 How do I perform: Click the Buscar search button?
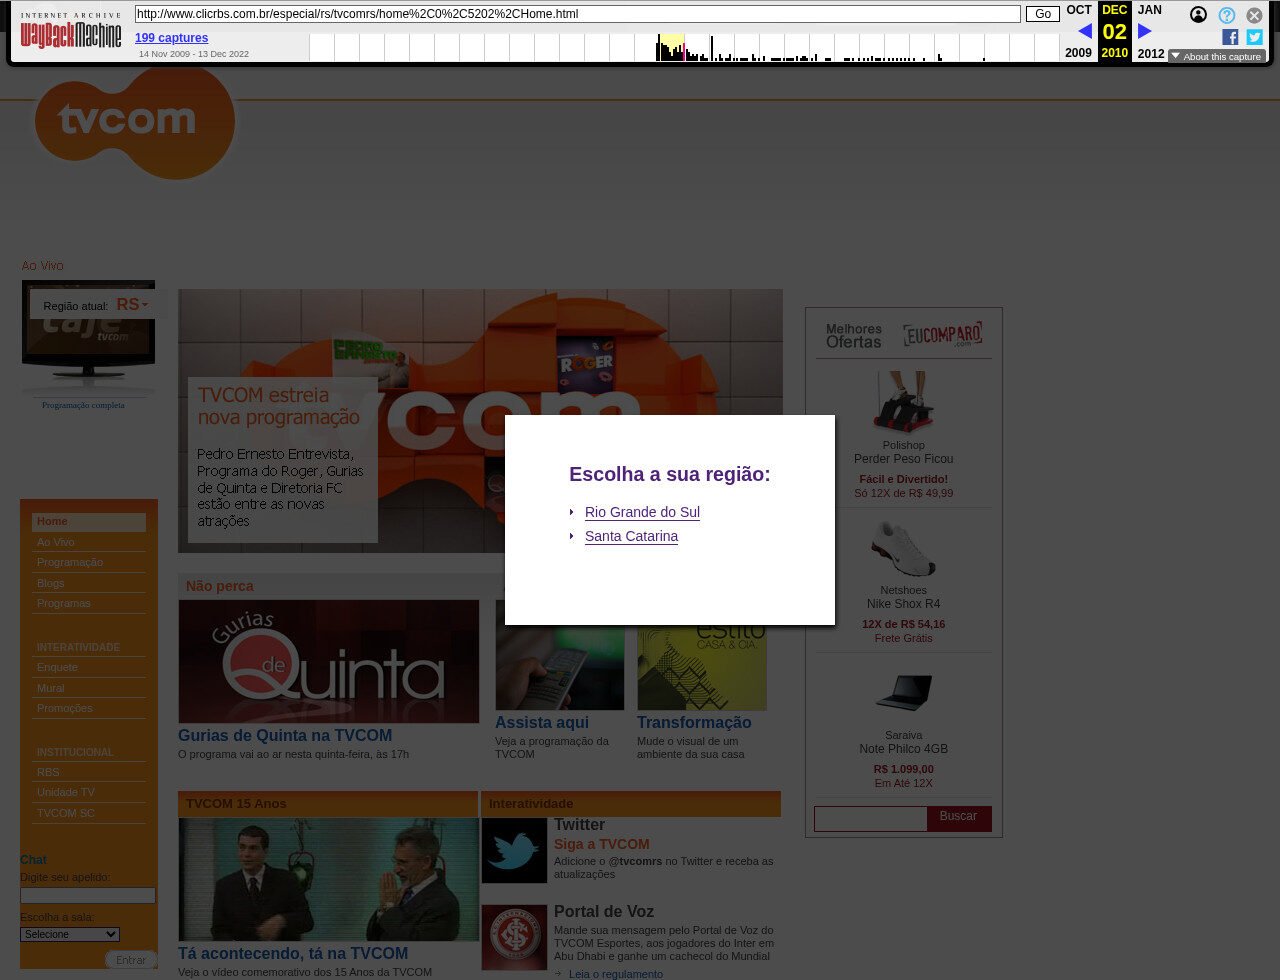click(x=958, y=817)
